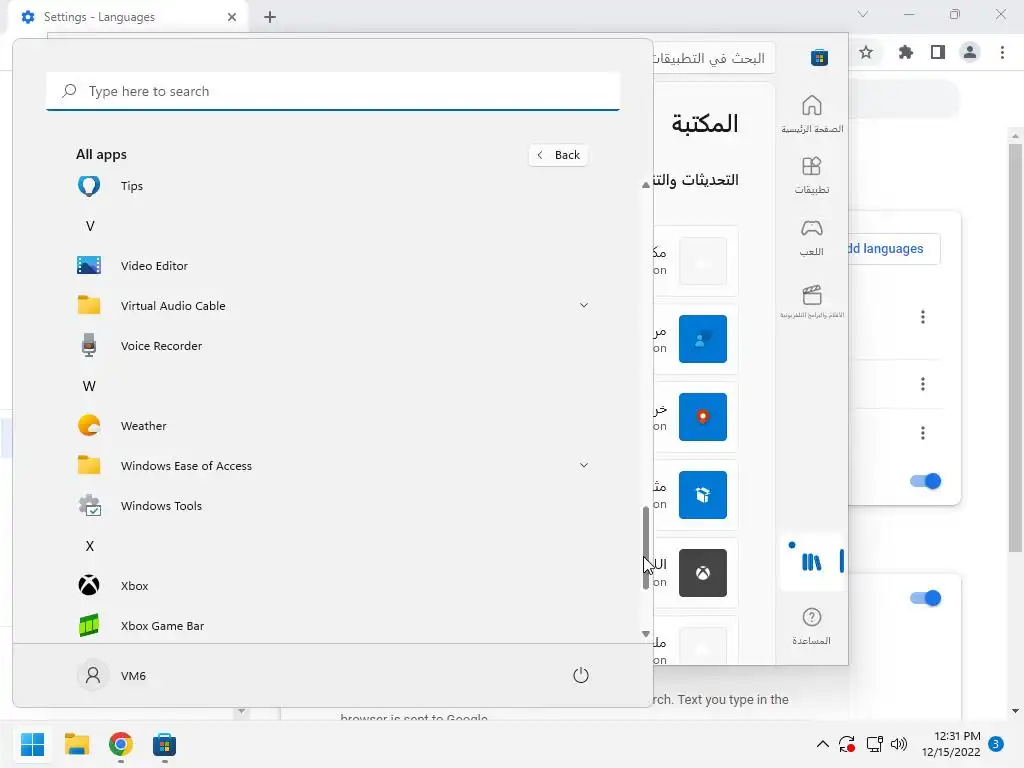Open the clock and date in taskbar
1024x768 pixels.
tap(951, 744)
